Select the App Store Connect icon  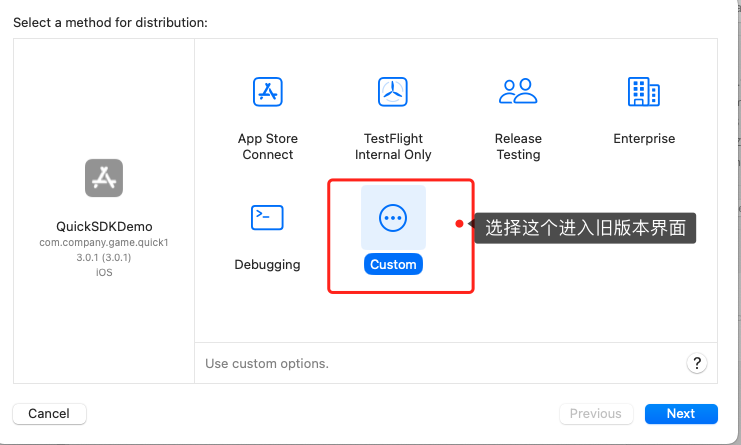pyautogui.click(x=267, y=92)
